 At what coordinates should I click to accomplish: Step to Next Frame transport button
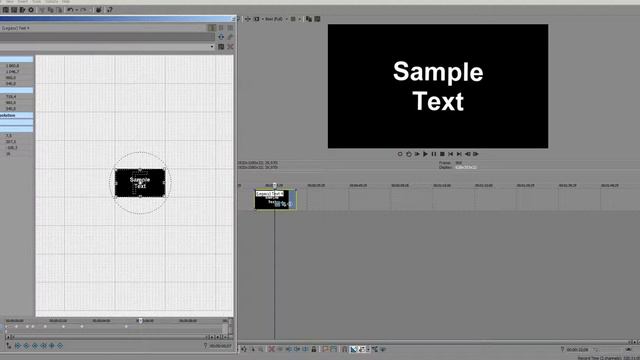click(x=476, y=154)
